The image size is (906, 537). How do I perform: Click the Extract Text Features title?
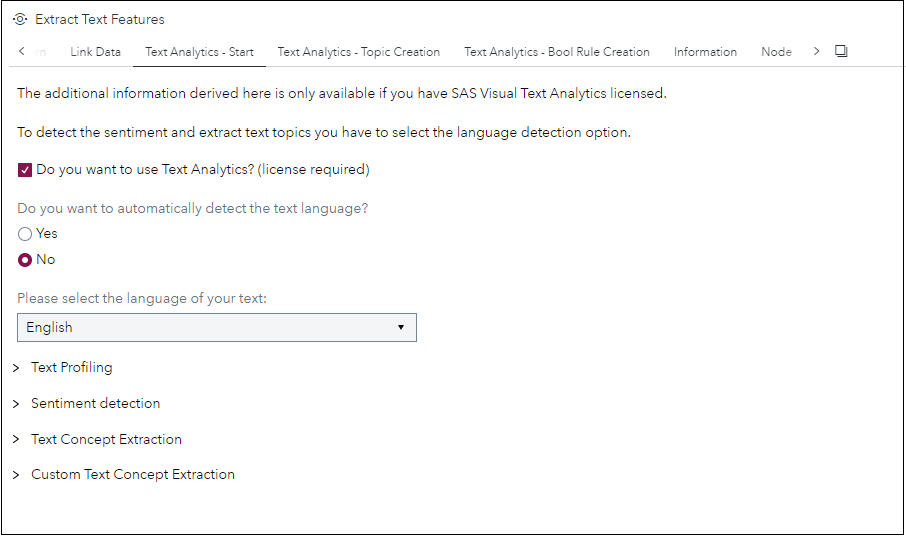pos(100,19)
